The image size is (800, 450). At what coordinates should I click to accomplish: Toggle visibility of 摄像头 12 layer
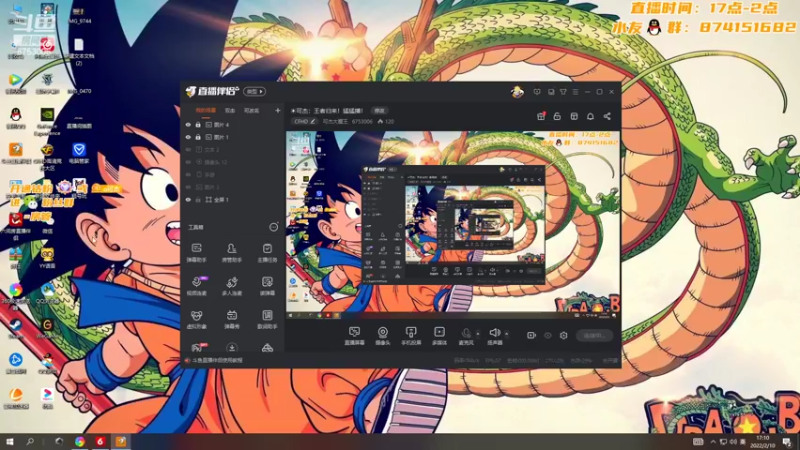(188, 162)
